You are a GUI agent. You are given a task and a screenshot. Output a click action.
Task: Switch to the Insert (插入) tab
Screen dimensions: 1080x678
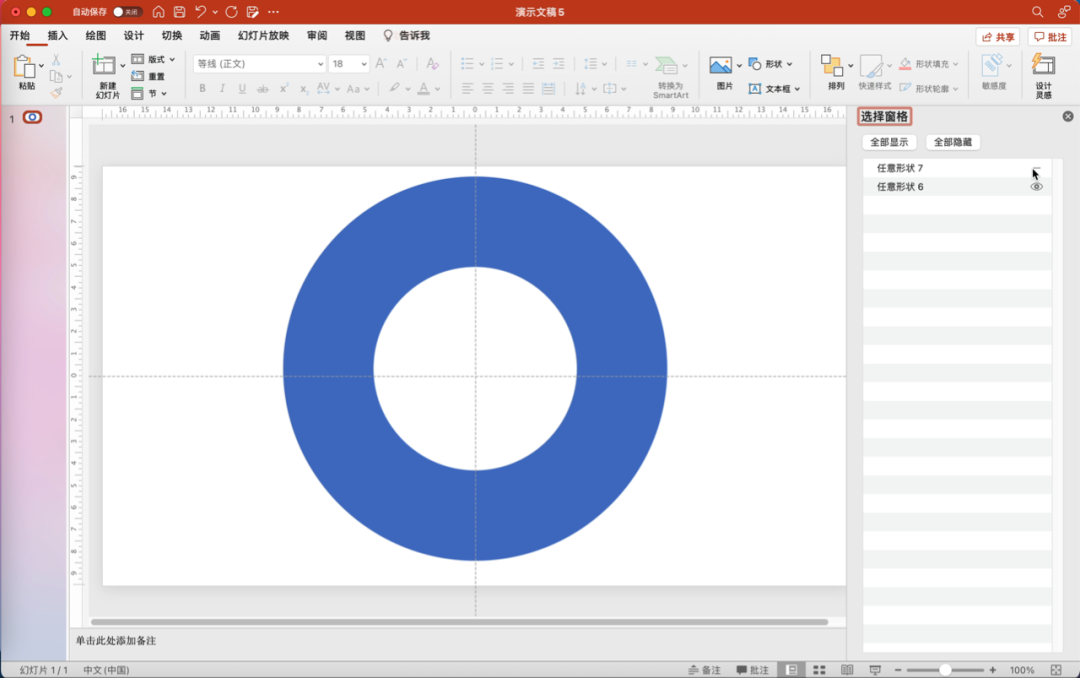pos(58,36)
